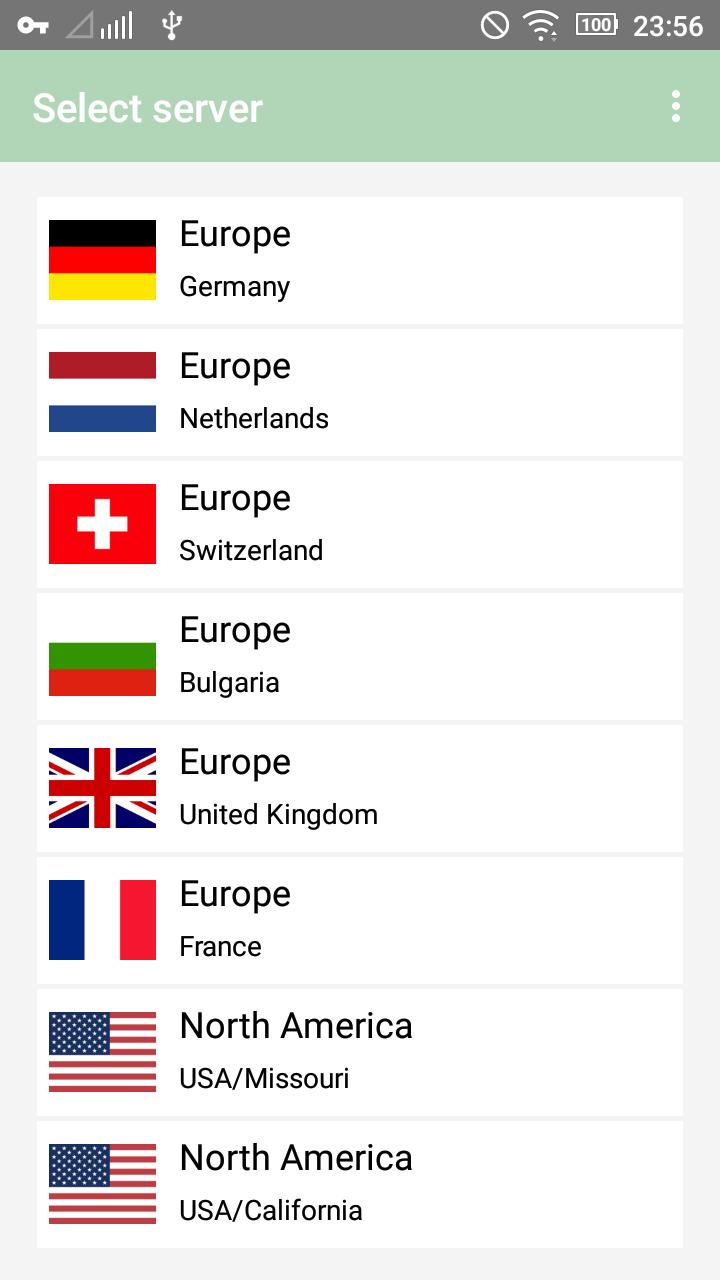
Task: Choose the Netherlands server entry
Action: point(360,392)
